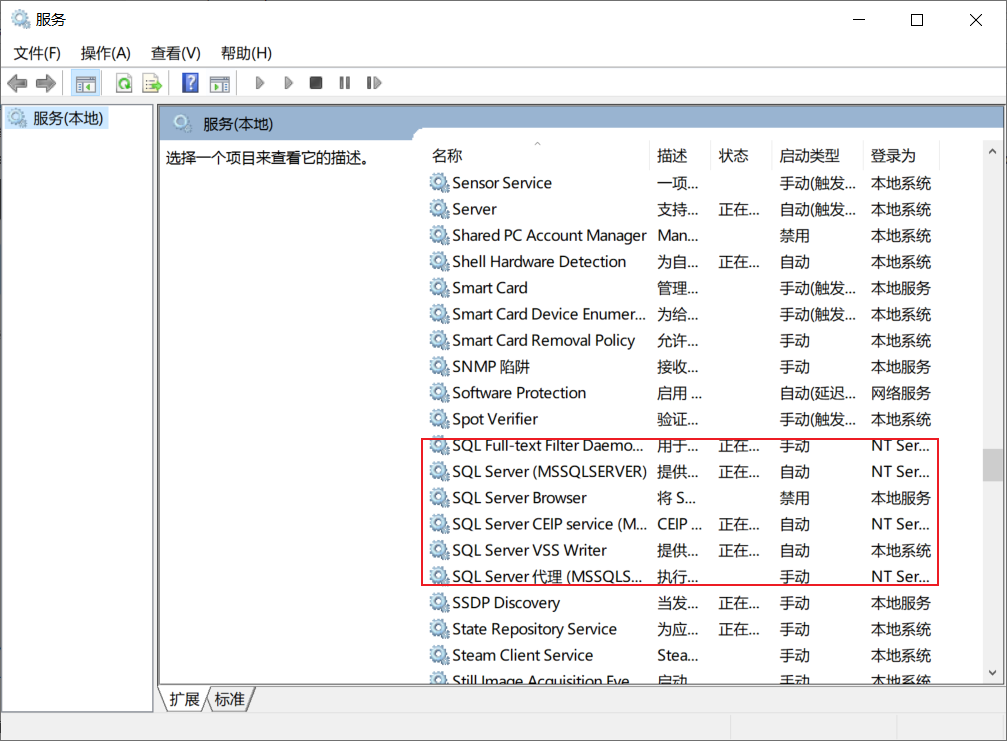The image size is (1007, 741).
Task: Select the SQL Full-text Filter Daemo... service name
Action: point(548,446)
